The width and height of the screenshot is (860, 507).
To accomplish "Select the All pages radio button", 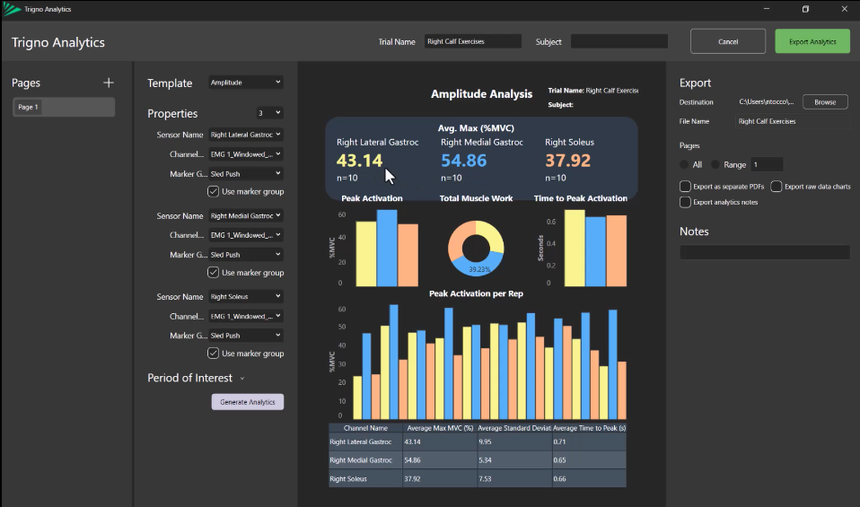I will pos(685,164).
